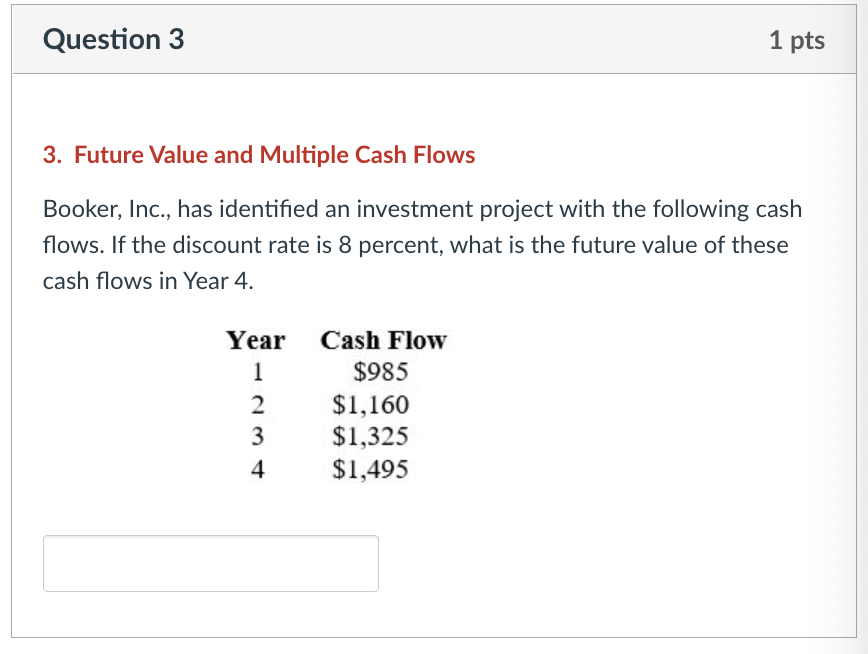The image size is (868, 654).
Task: Select Year 4 in the table
Action: pos(258,468)
